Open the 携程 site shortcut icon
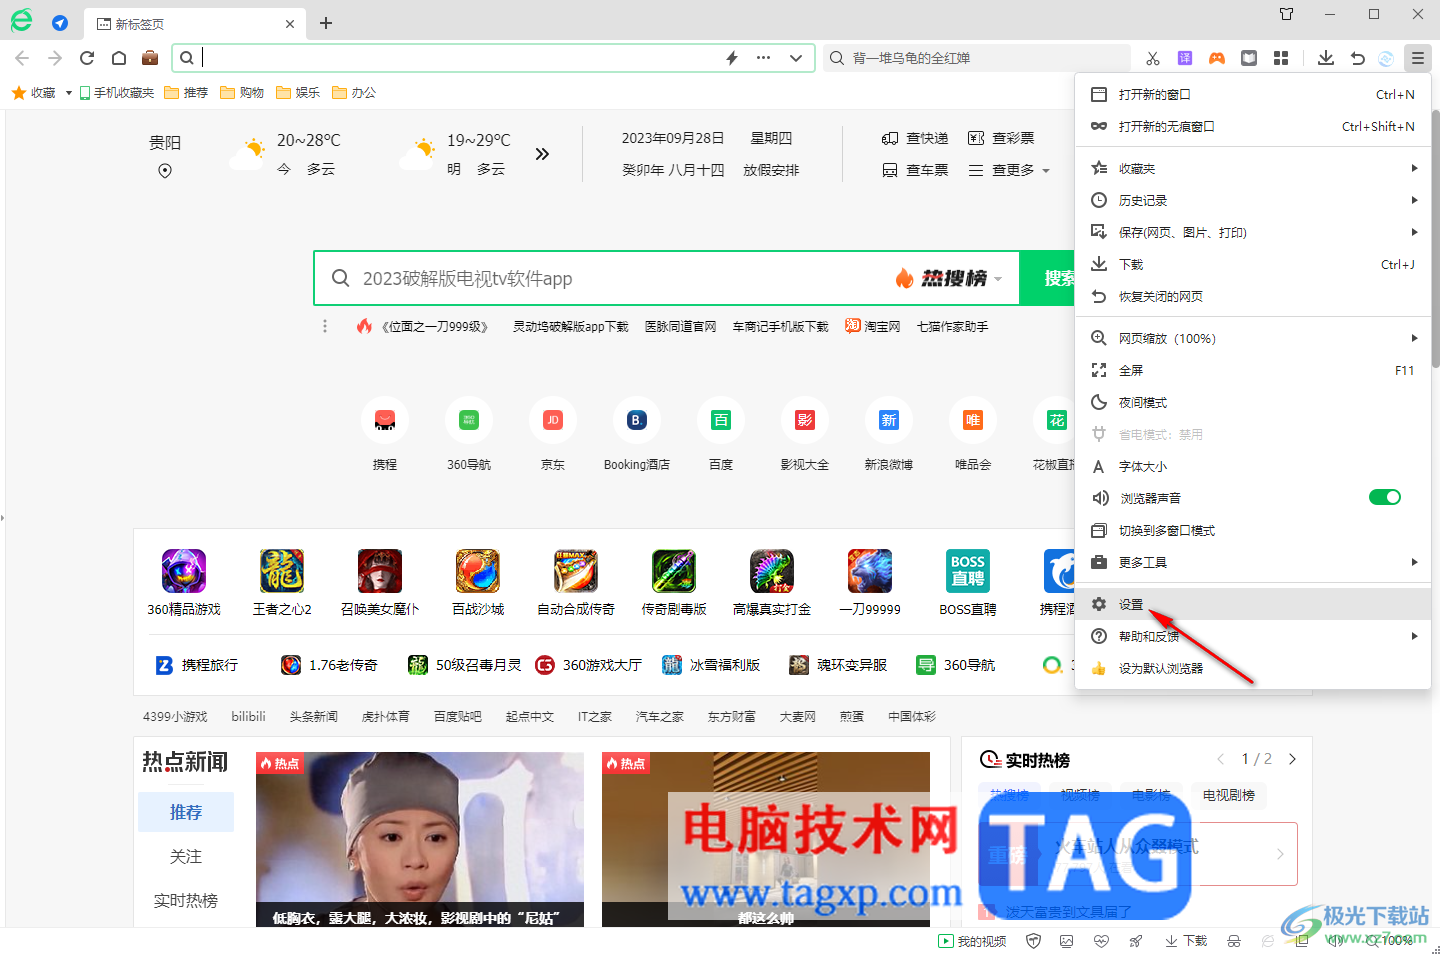The image size is (1440, 954). 385,420
